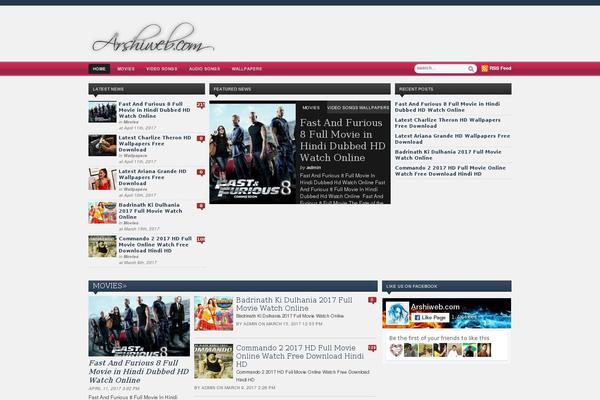The image size is (600, 400).
Task: Click Badrinath thumbnail in Latest News
Action: pyautogui.click(x=102, y=213)
